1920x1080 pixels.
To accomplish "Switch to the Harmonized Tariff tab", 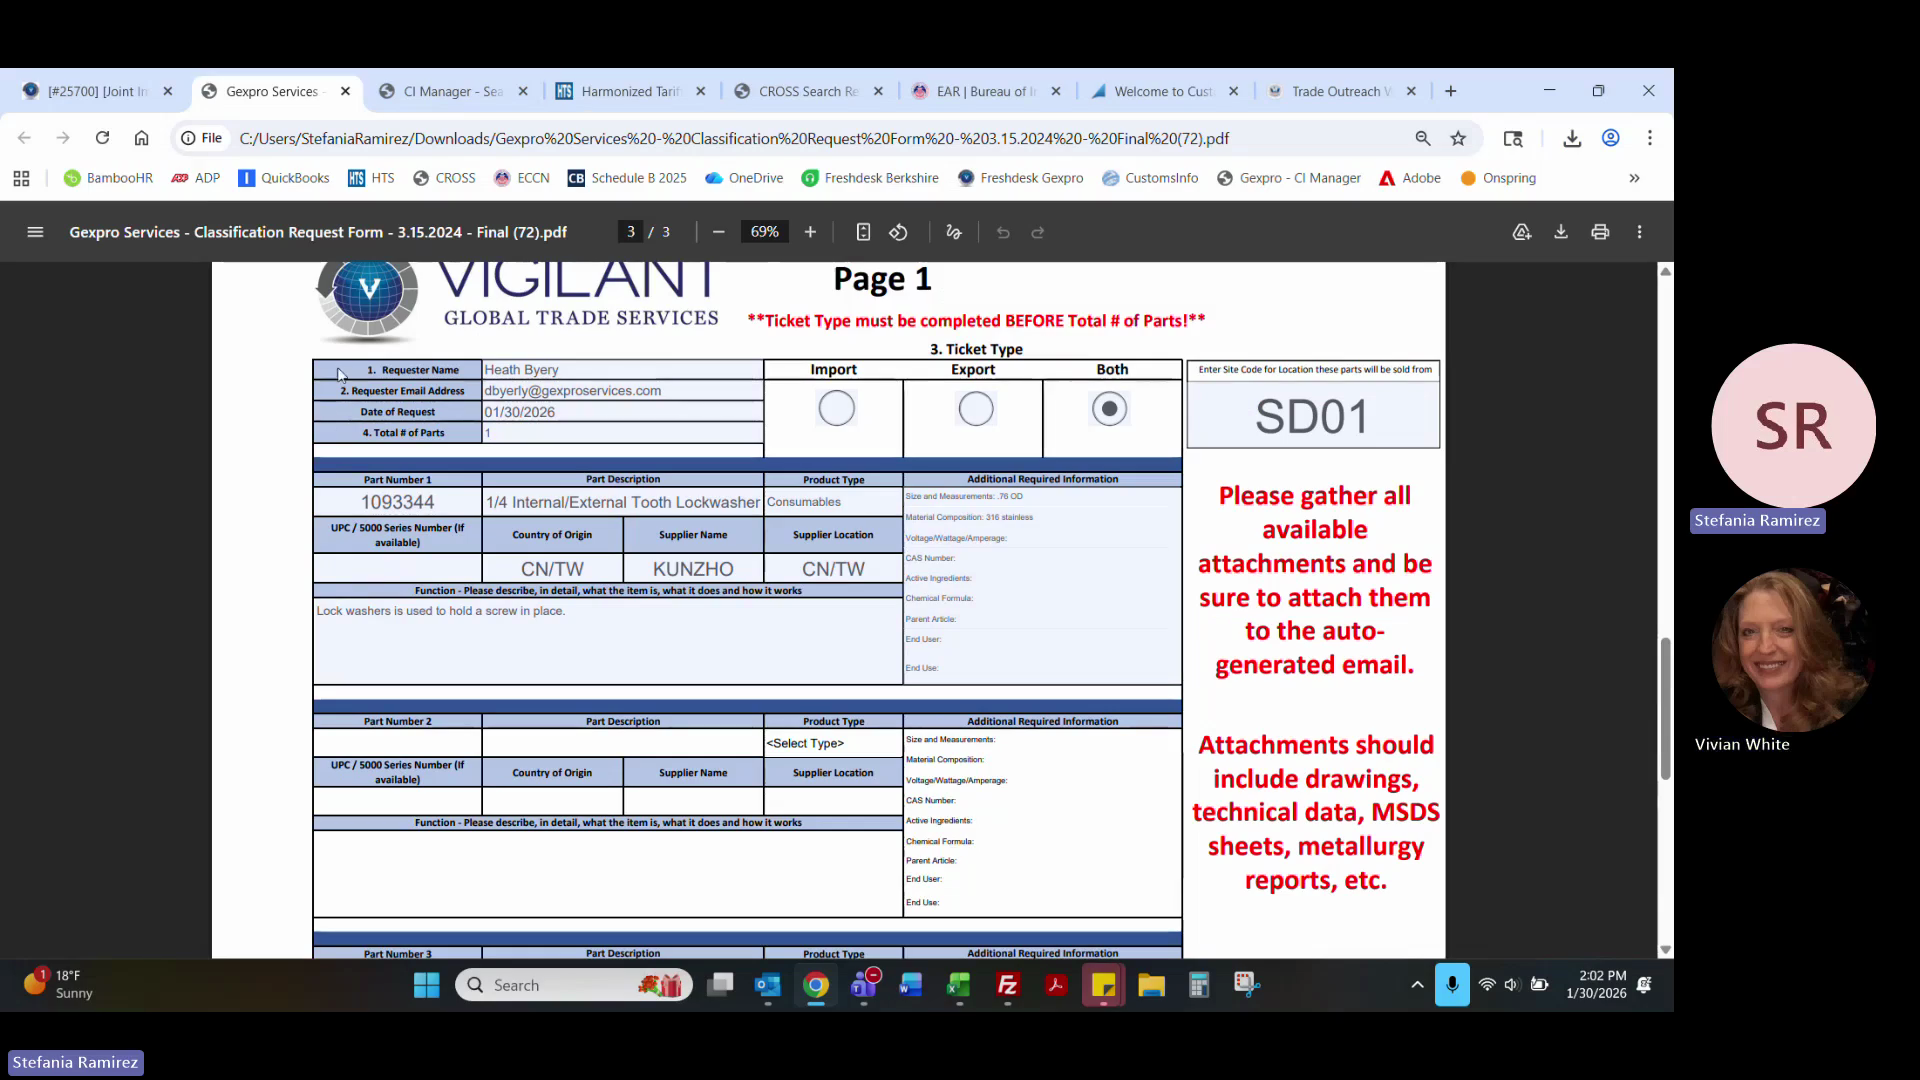I will [x=629, y=91].
